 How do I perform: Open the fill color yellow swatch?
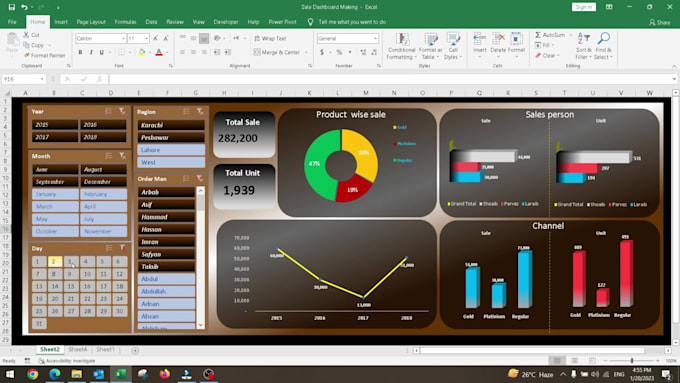[142, 52]
